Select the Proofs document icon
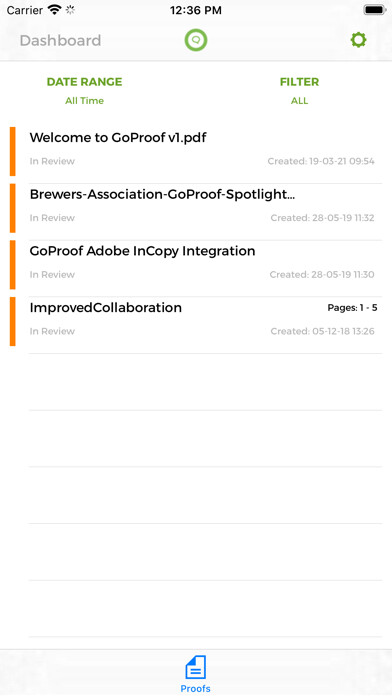392x696 pixels. pyautogui.click(x=195, y=667)
